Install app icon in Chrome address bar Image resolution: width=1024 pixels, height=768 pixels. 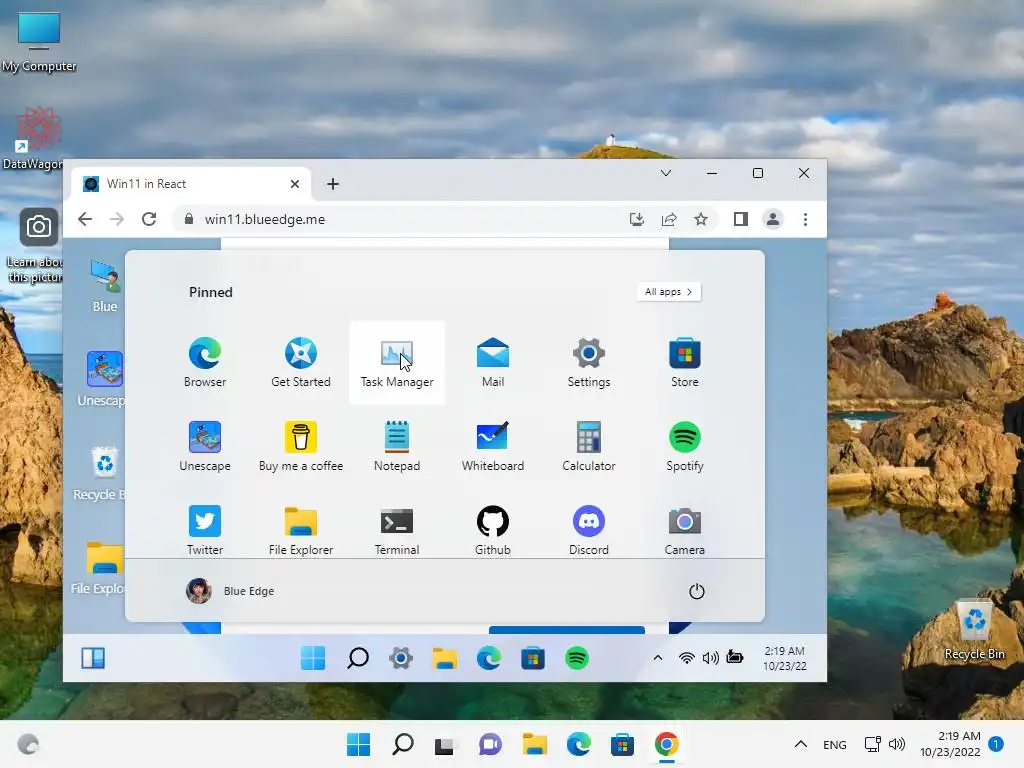(x=637, y=219)
